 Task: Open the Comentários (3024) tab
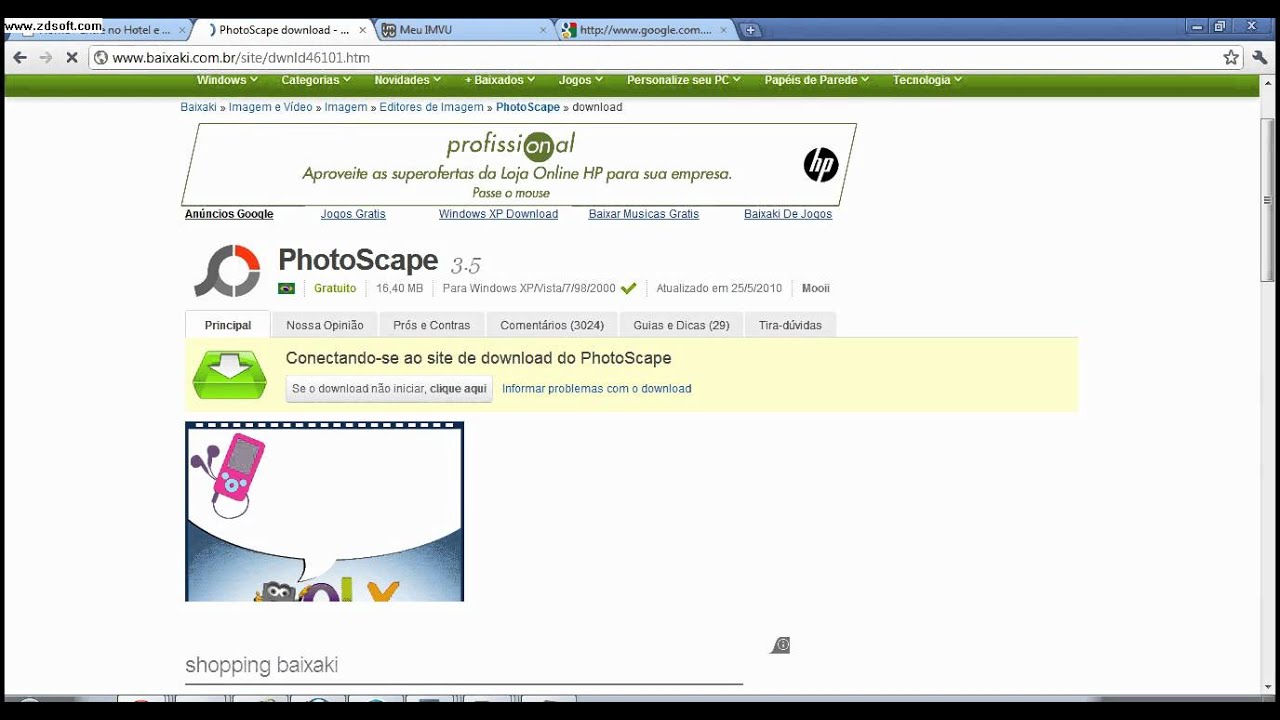[552, 325]
